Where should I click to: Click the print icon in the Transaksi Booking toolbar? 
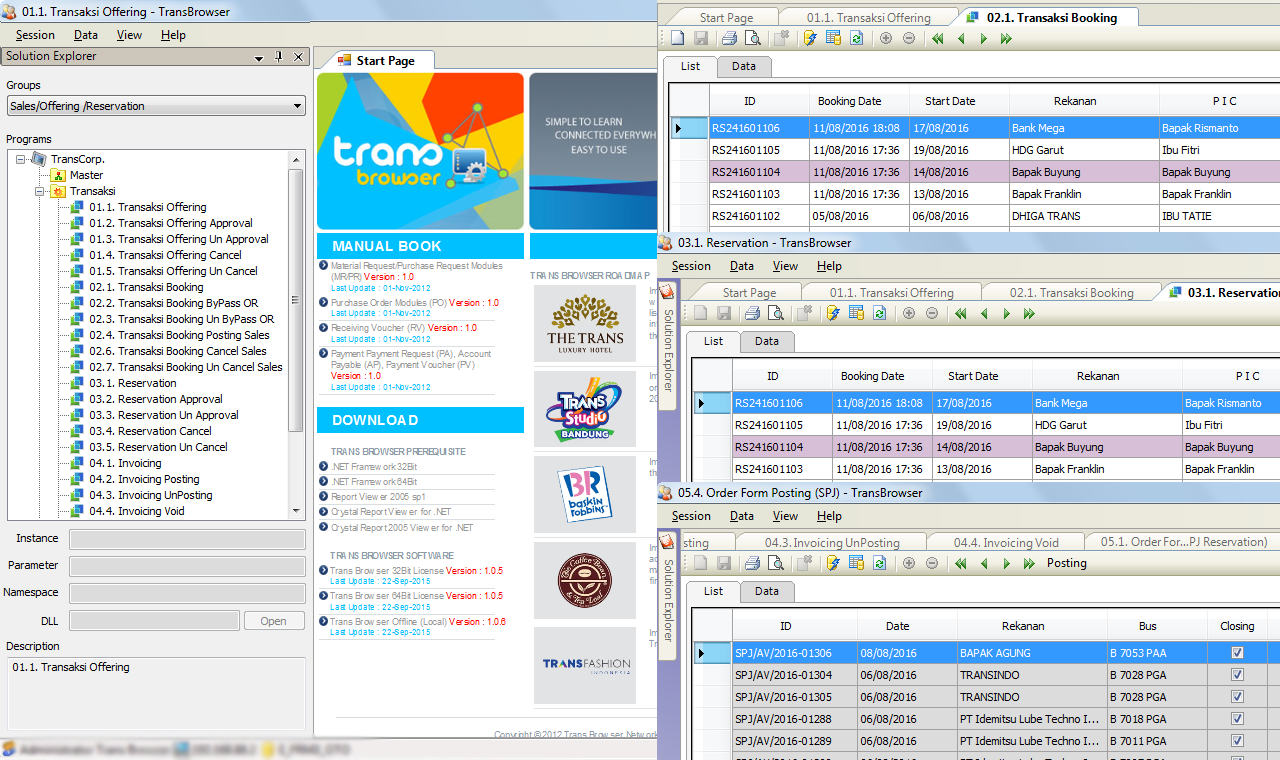coord(729,39)
